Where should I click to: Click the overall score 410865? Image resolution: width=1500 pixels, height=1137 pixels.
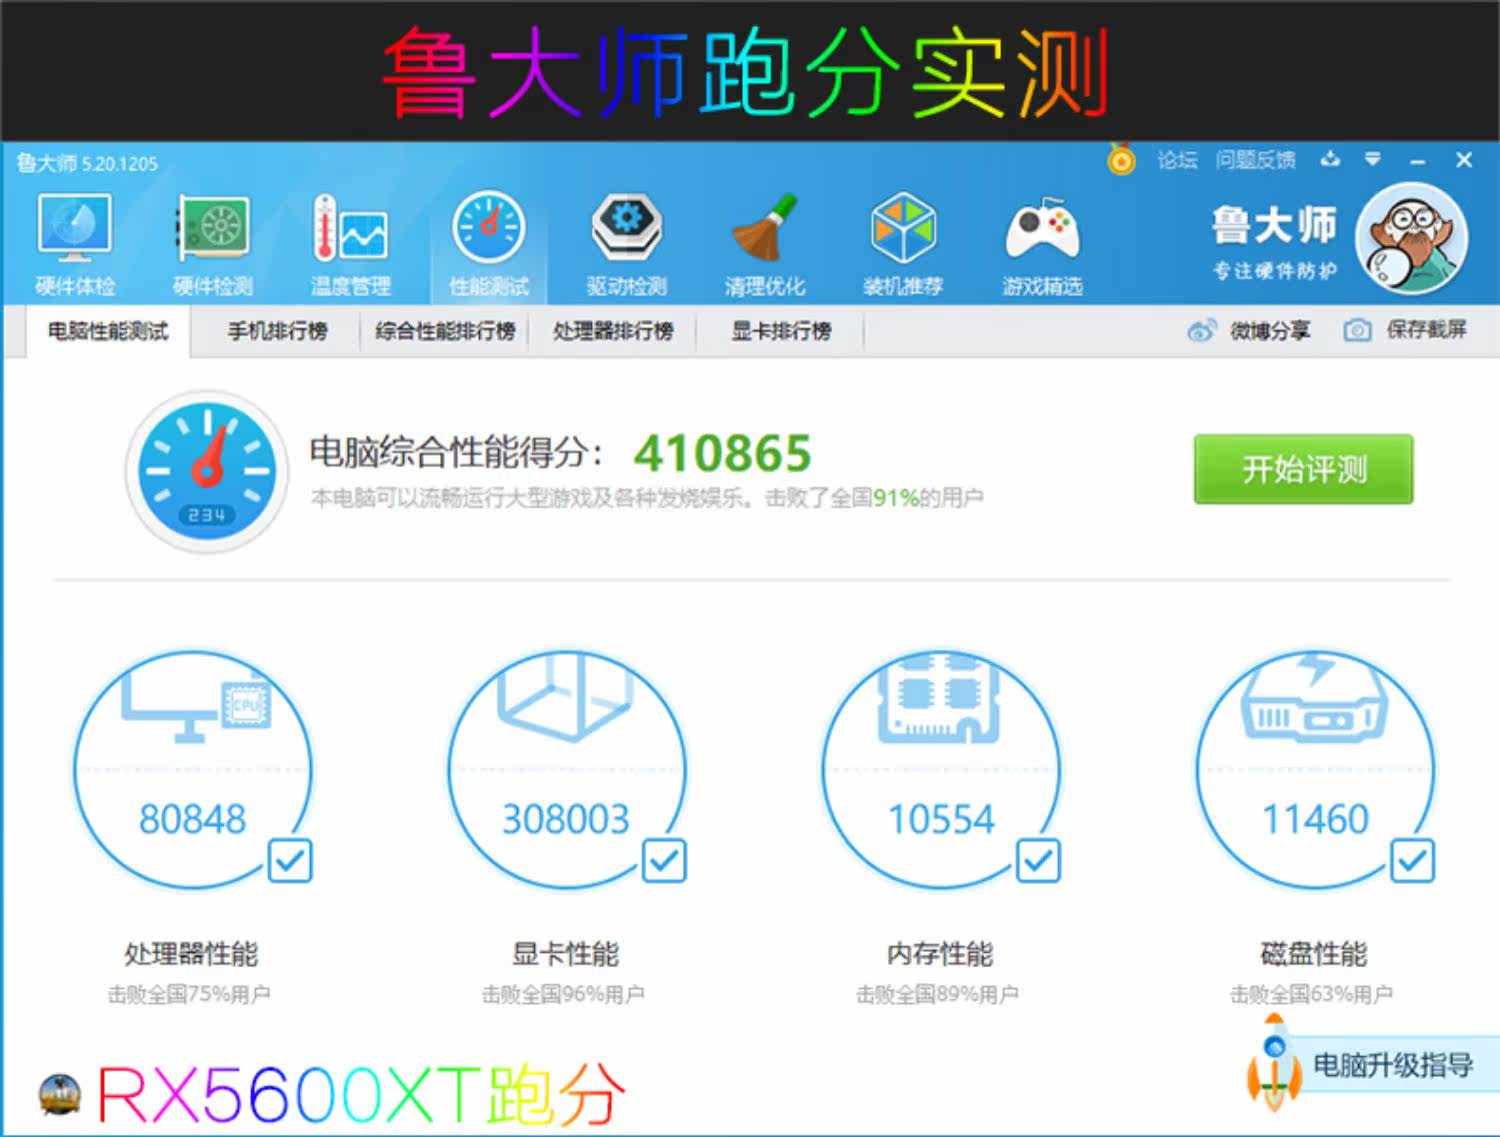click(x=722, y=453)
